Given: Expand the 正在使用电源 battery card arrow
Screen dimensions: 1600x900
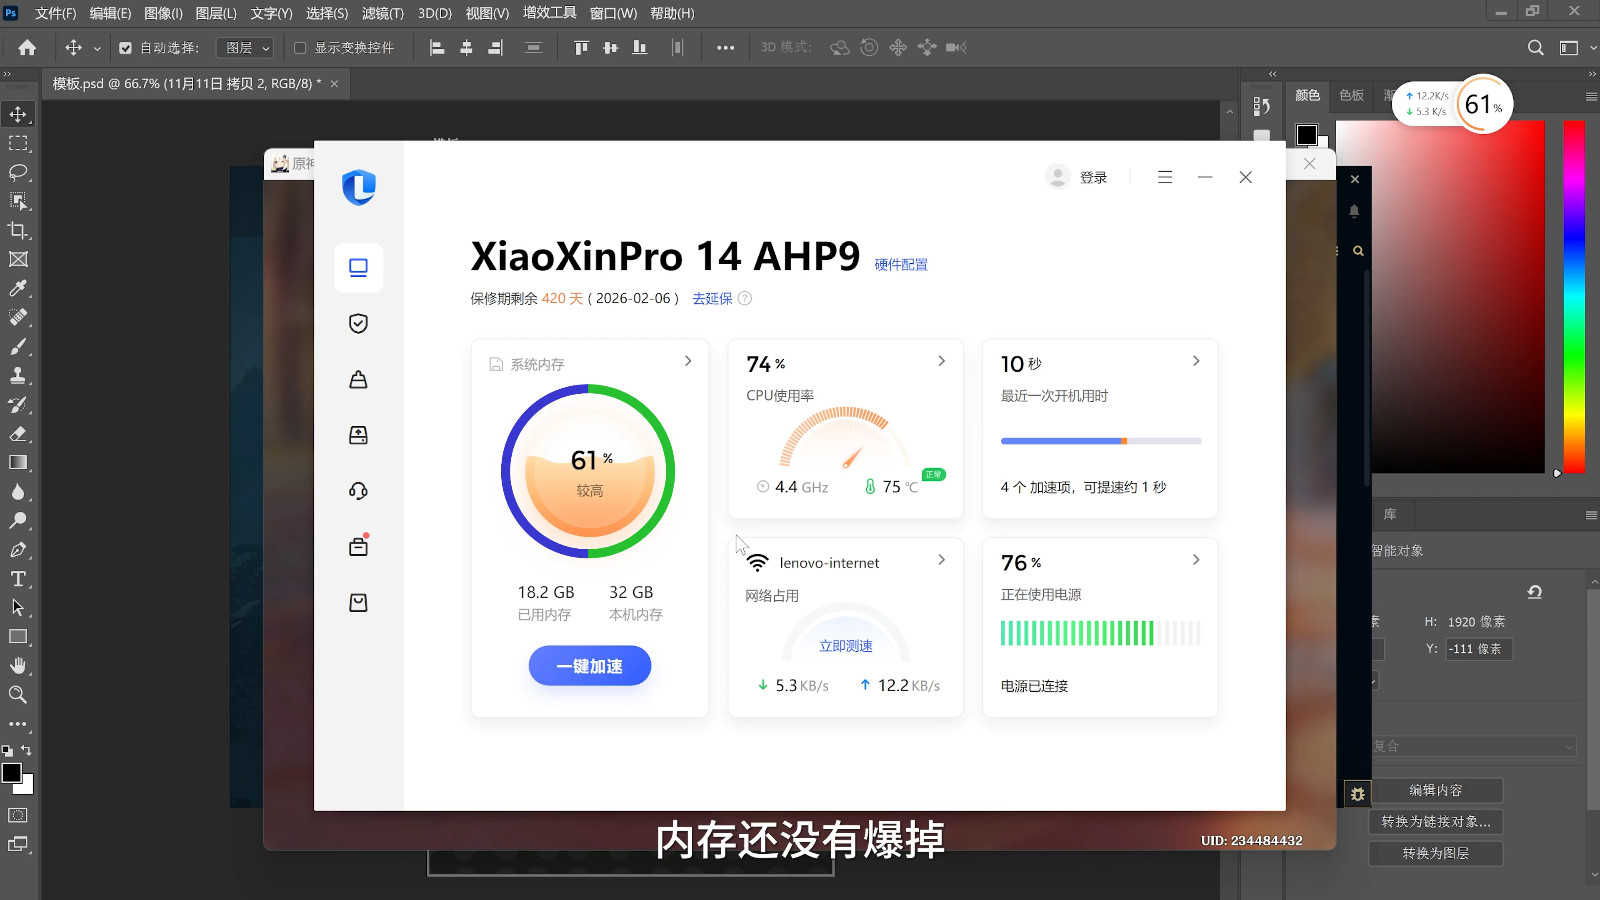Looking at the screenshot, I should coord(1196,560).
